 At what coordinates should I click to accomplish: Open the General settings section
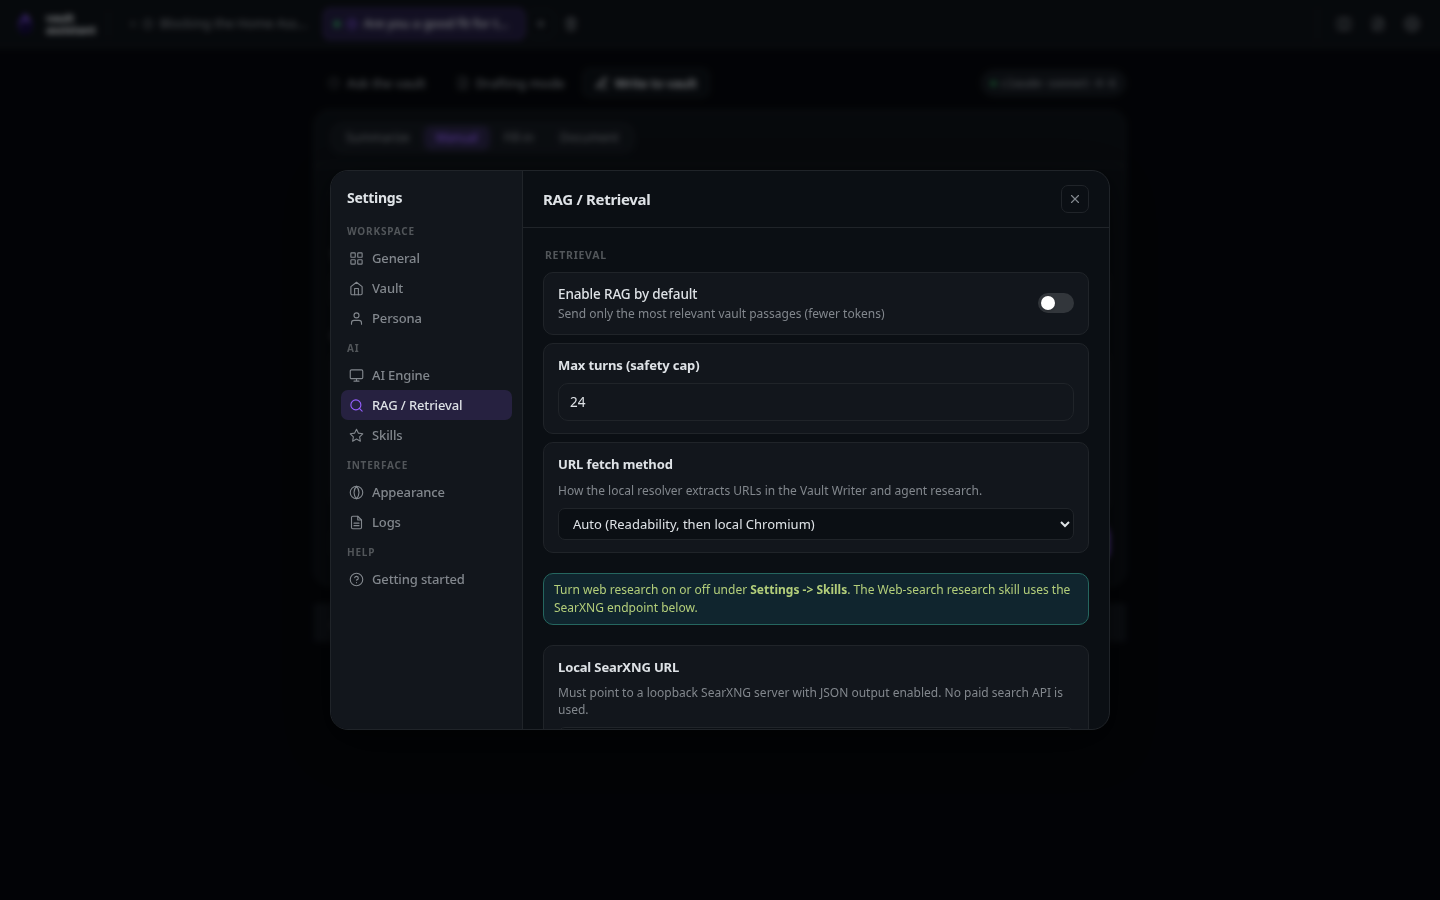[x=426, y=258]
